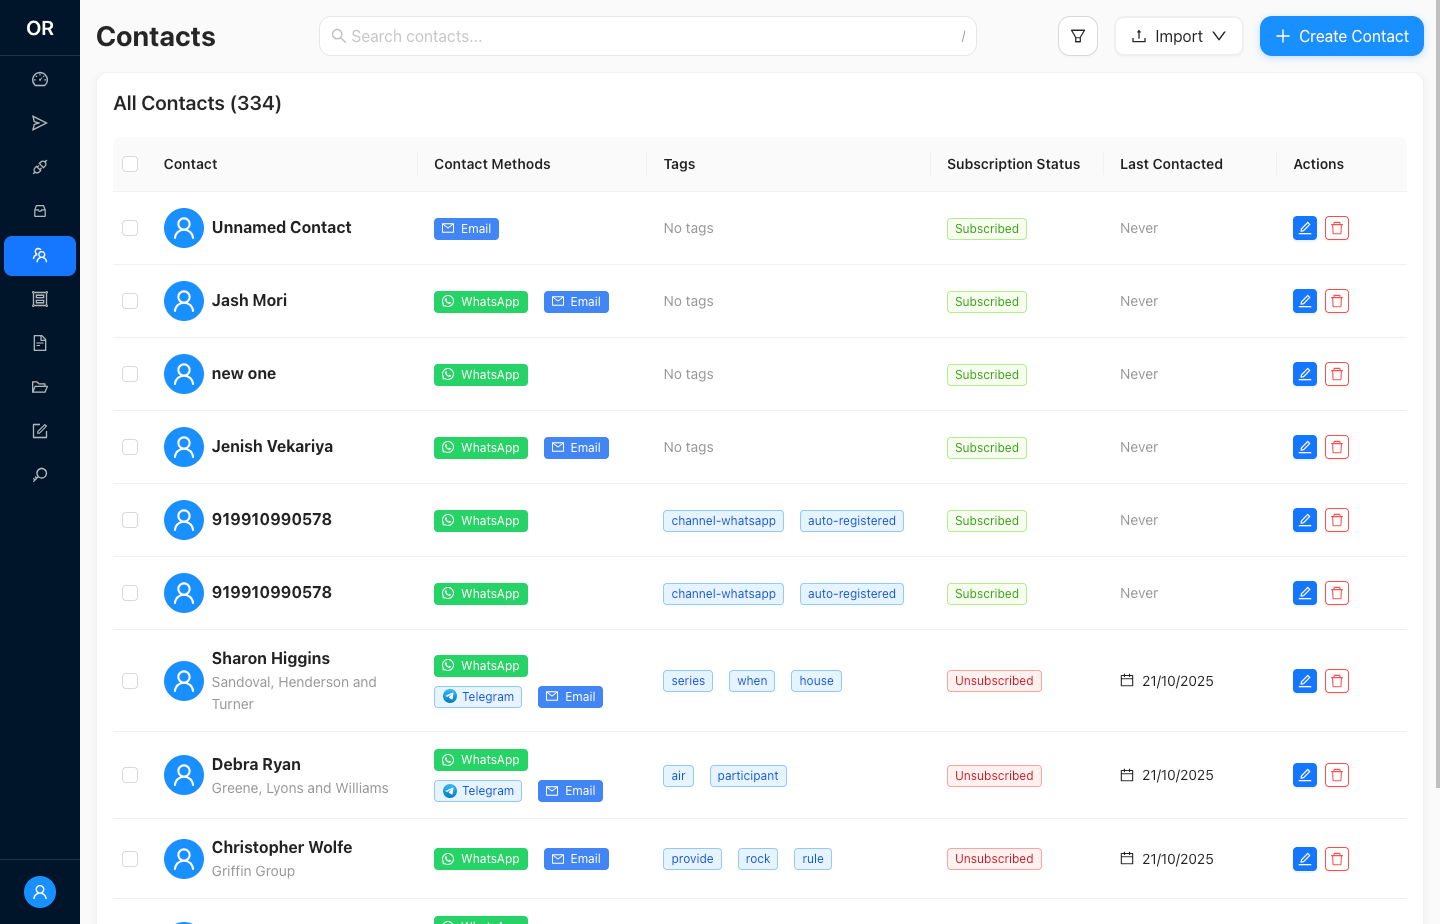
Task: Select the channel-whatsapp tag on 919910990578
Action: click(723, 520)
